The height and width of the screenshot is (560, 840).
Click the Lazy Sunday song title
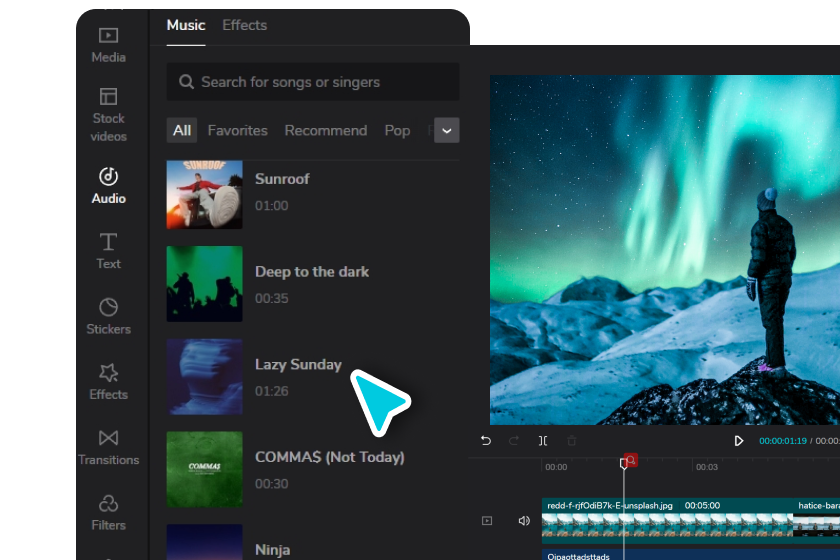click(298, 364)
